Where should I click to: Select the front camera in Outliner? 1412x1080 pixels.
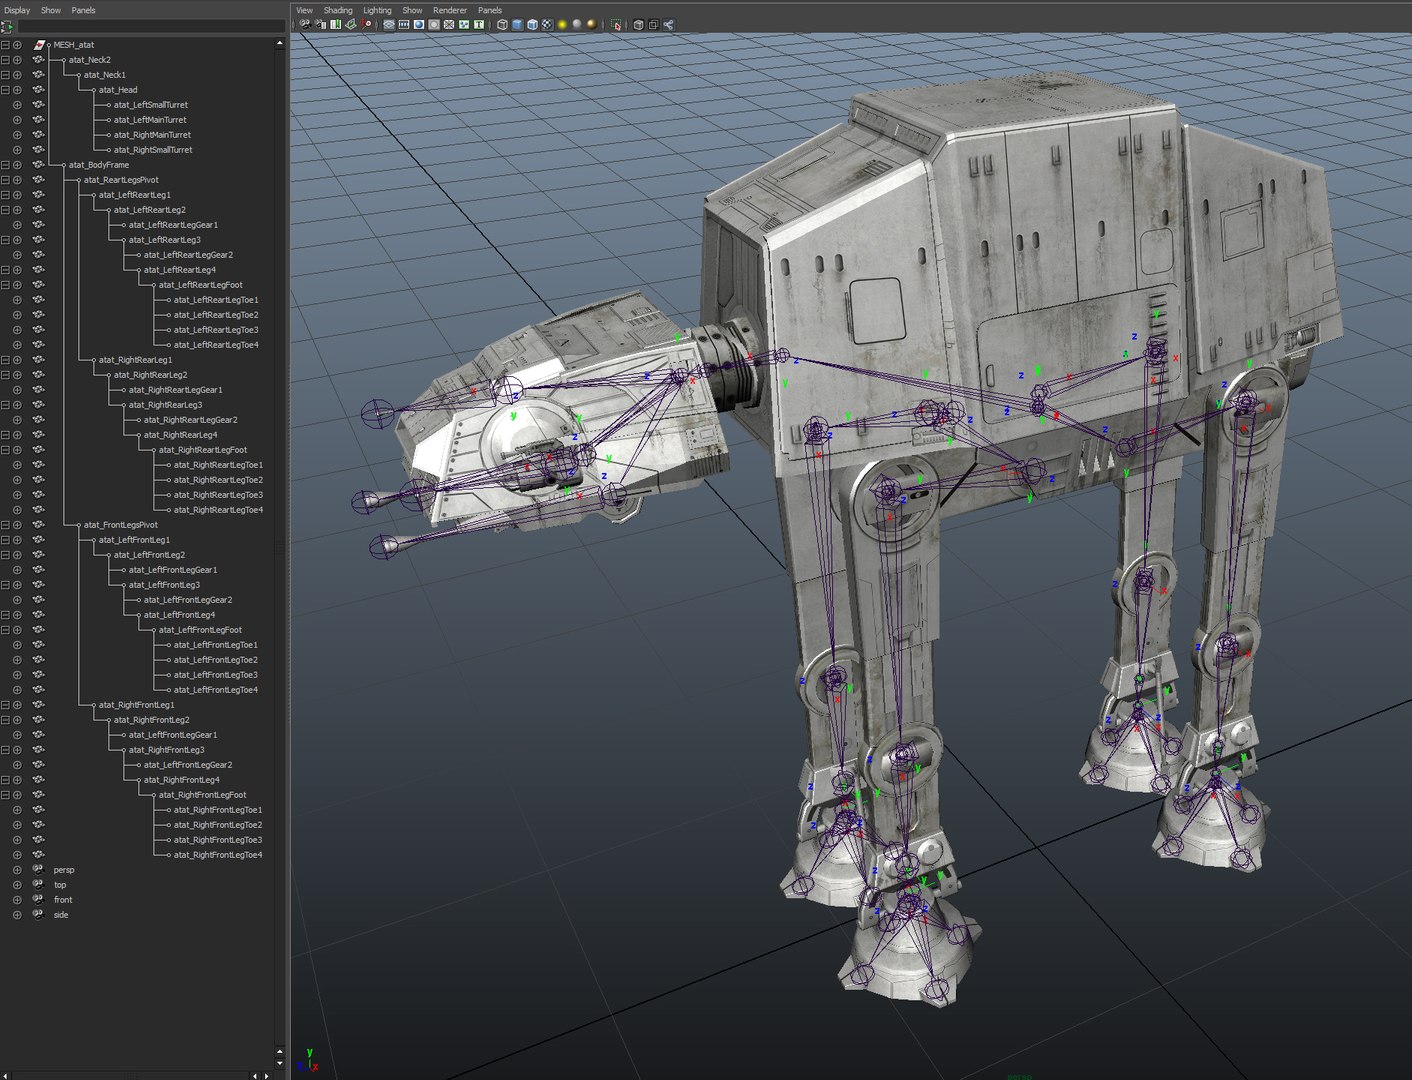click(63, 900)
